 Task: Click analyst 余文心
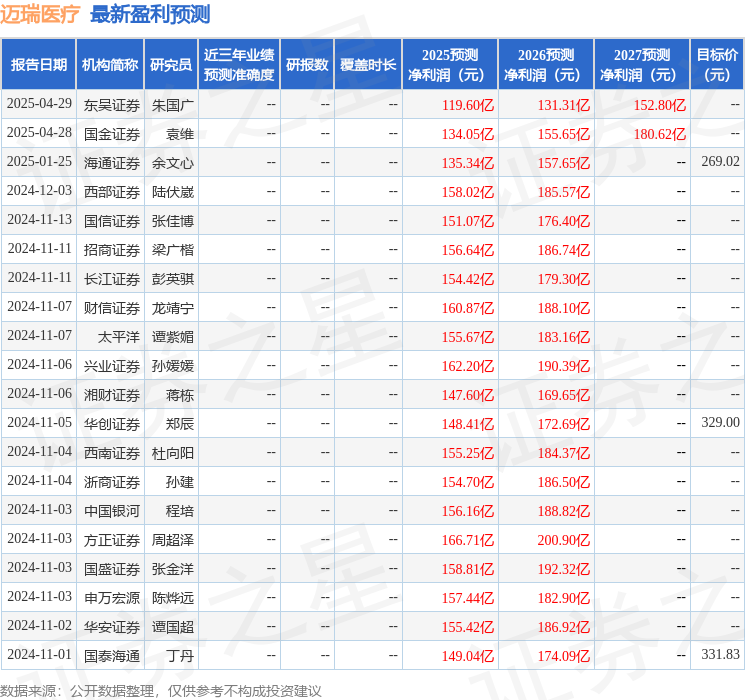point(172,163)
